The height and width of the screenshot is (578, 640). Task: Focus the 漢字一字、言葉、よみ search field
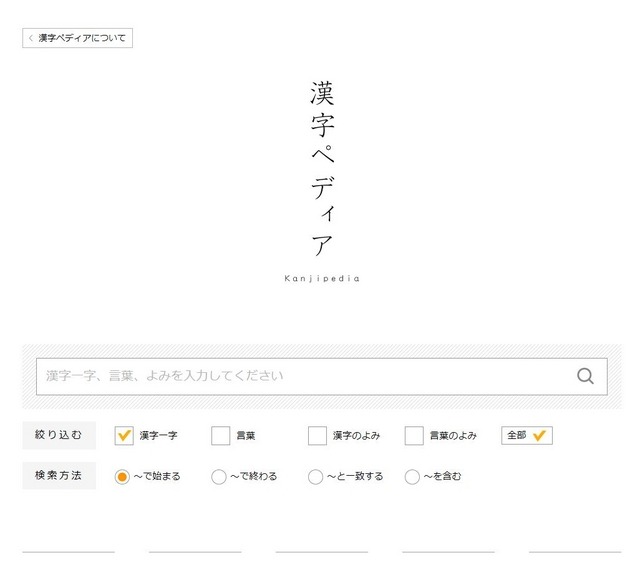pyautogui.click(x=300, y=376)
